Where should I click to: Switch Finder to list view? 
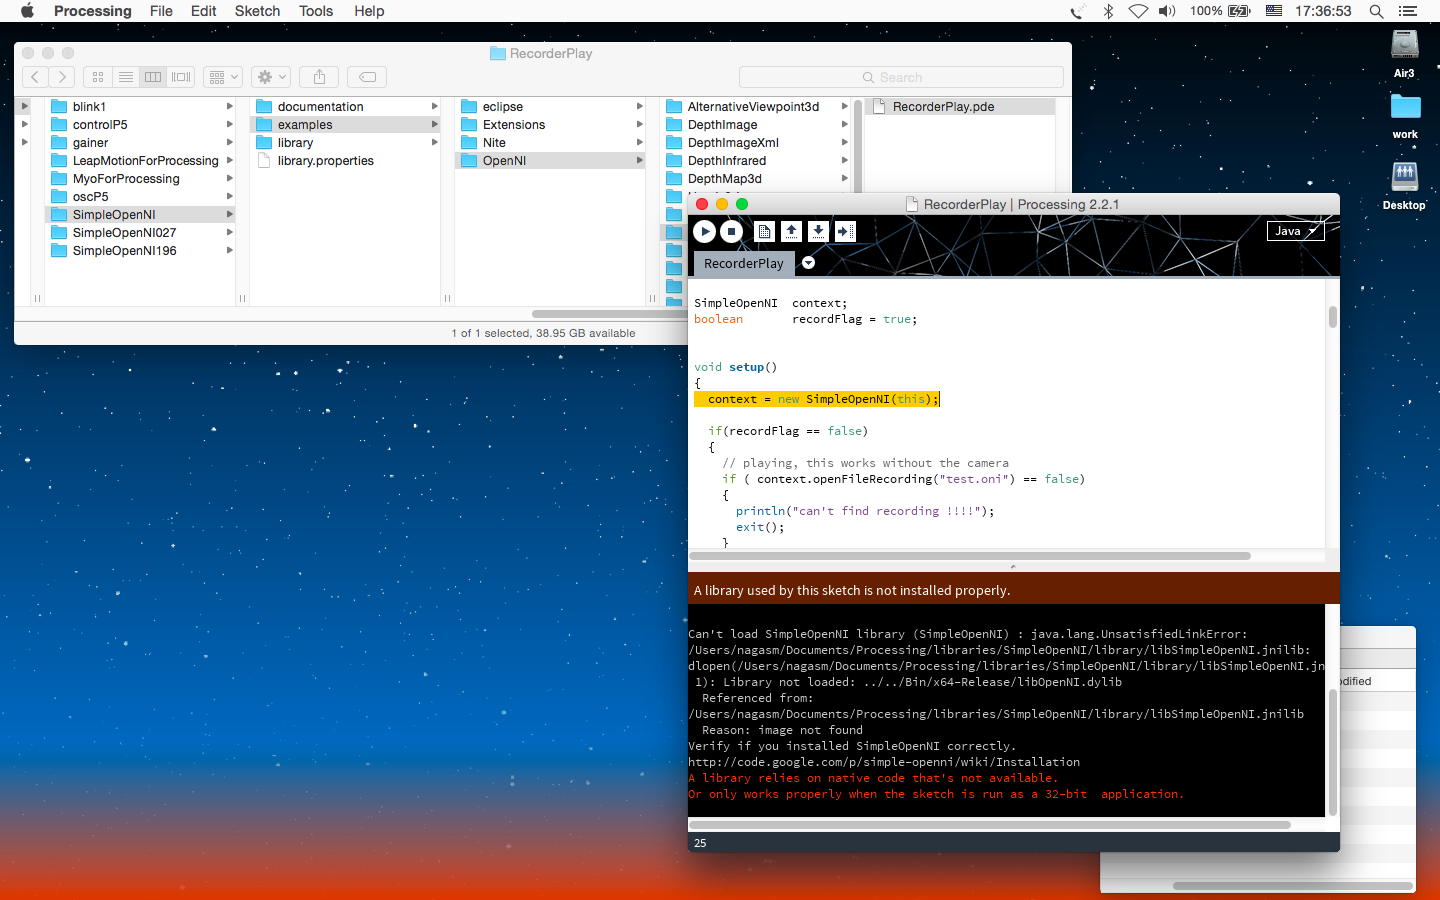pos(125,77)
